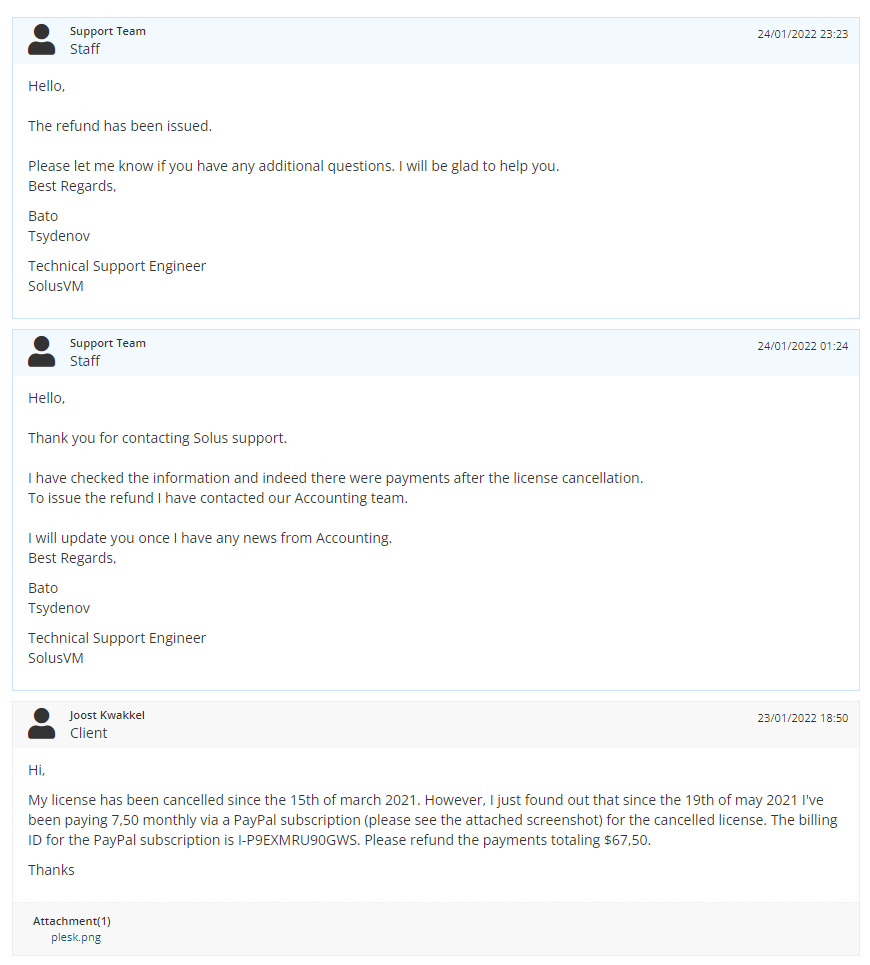The image size is (870, 965).
Task: Click the 23/01/2022 18:50 timestamp
Action: click(x=802, y=718)
